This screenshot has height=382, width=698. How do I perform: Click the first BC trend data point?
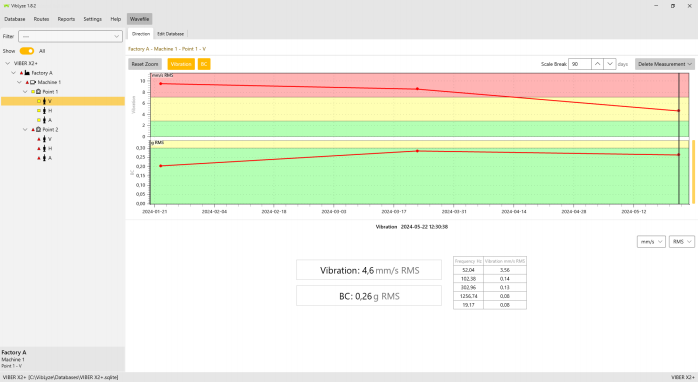(x=161, y=166)
